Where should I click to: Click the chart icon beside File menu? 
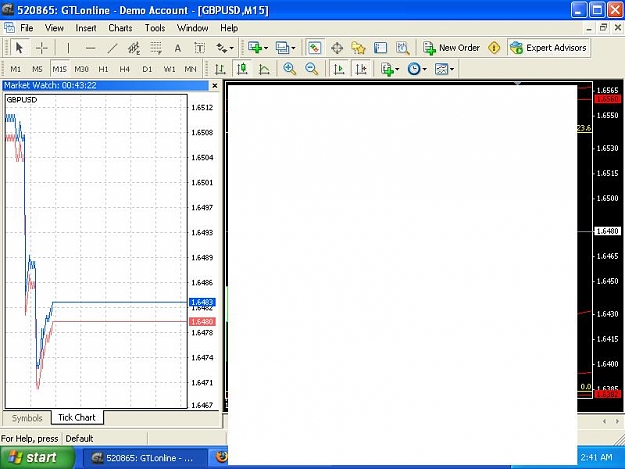pyautogui.click(x=10, y=28)
